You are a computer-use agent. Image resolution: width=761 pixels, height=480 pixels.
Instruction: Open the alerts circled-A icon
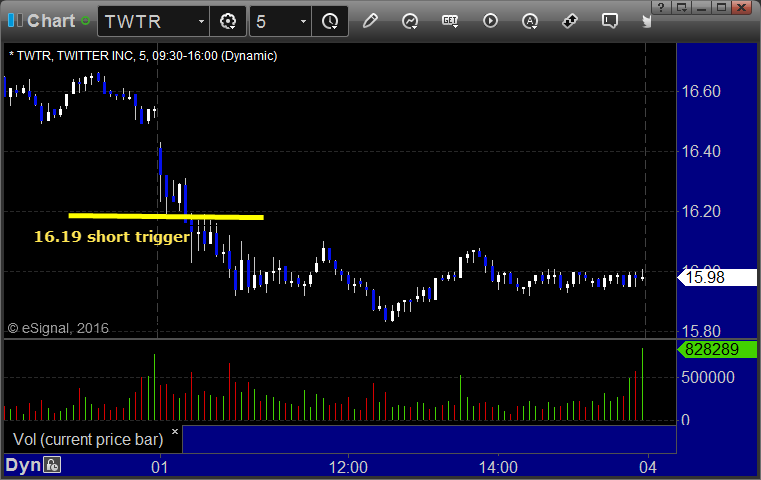pos(529,21)
